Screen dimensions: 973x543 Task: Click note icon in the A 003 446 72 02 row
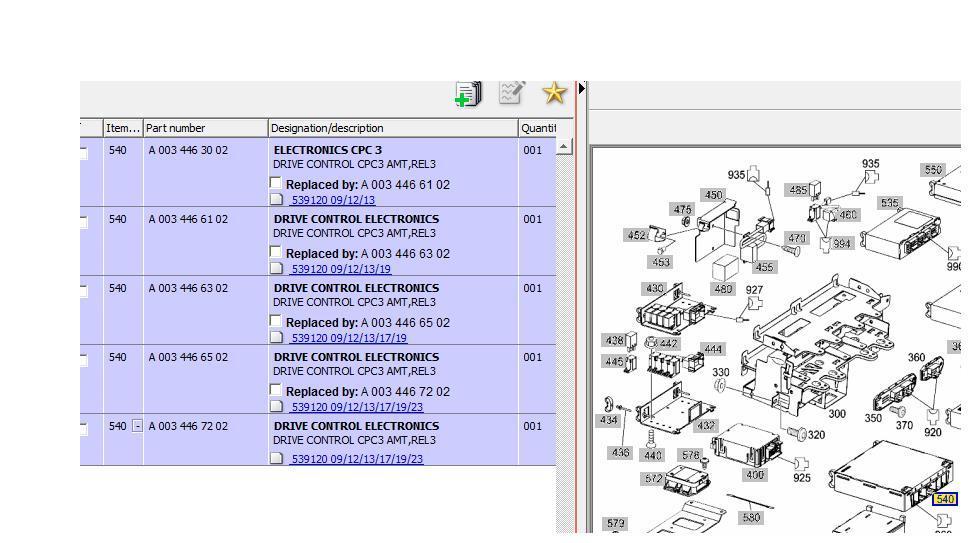coord(277,458)
